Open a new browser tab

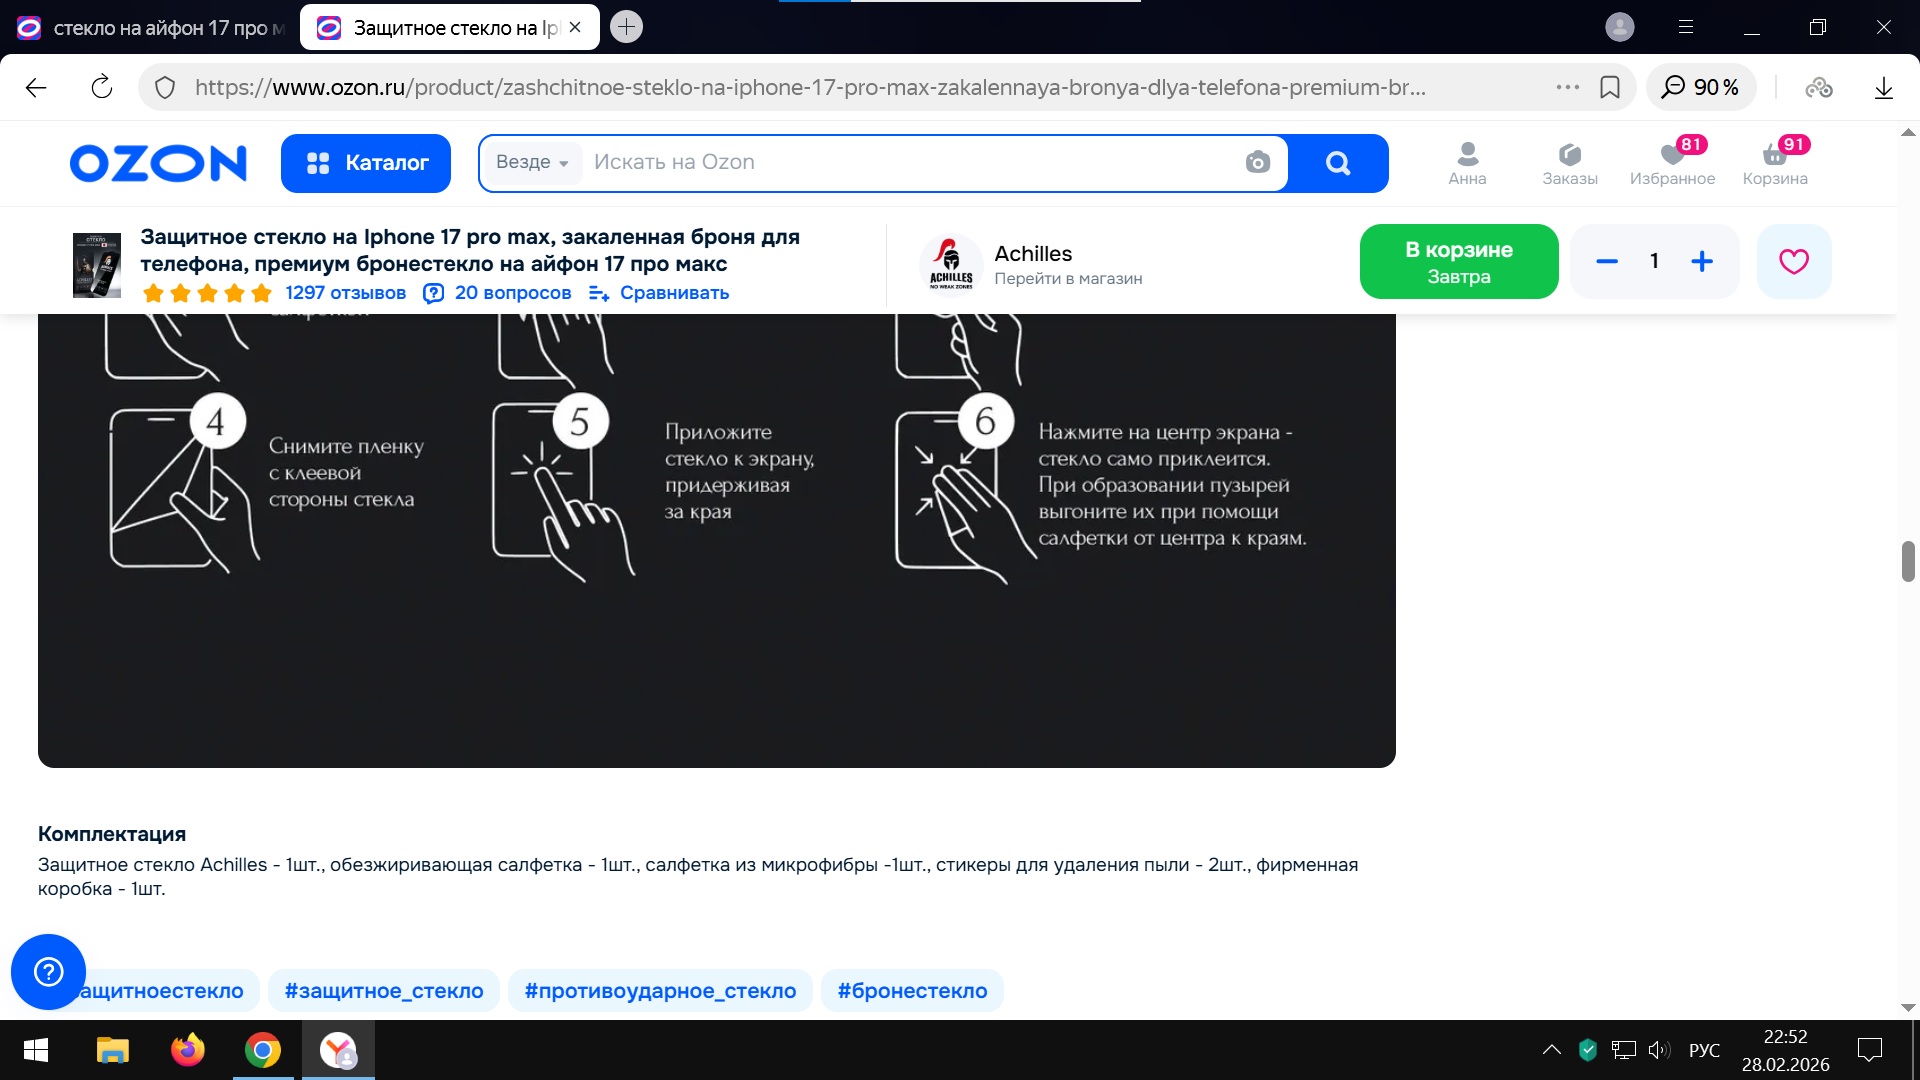click(626, 27)
